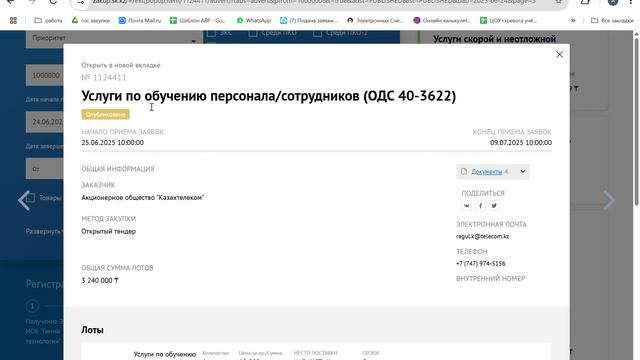
Task: Open the 'Шаблон АВР' sheet bookmark
Action: click(198, 20)
